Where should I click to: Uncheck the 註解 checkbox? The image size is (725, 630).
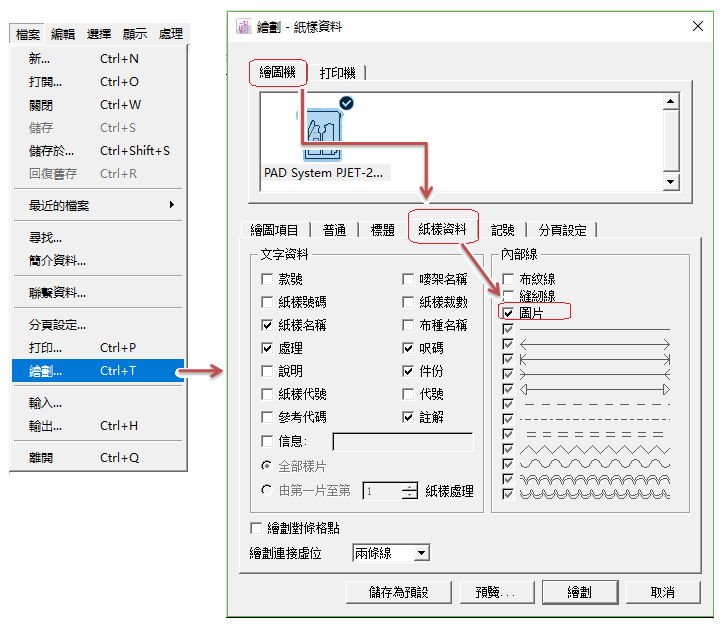pyautogui.click(x=409, y=417)
